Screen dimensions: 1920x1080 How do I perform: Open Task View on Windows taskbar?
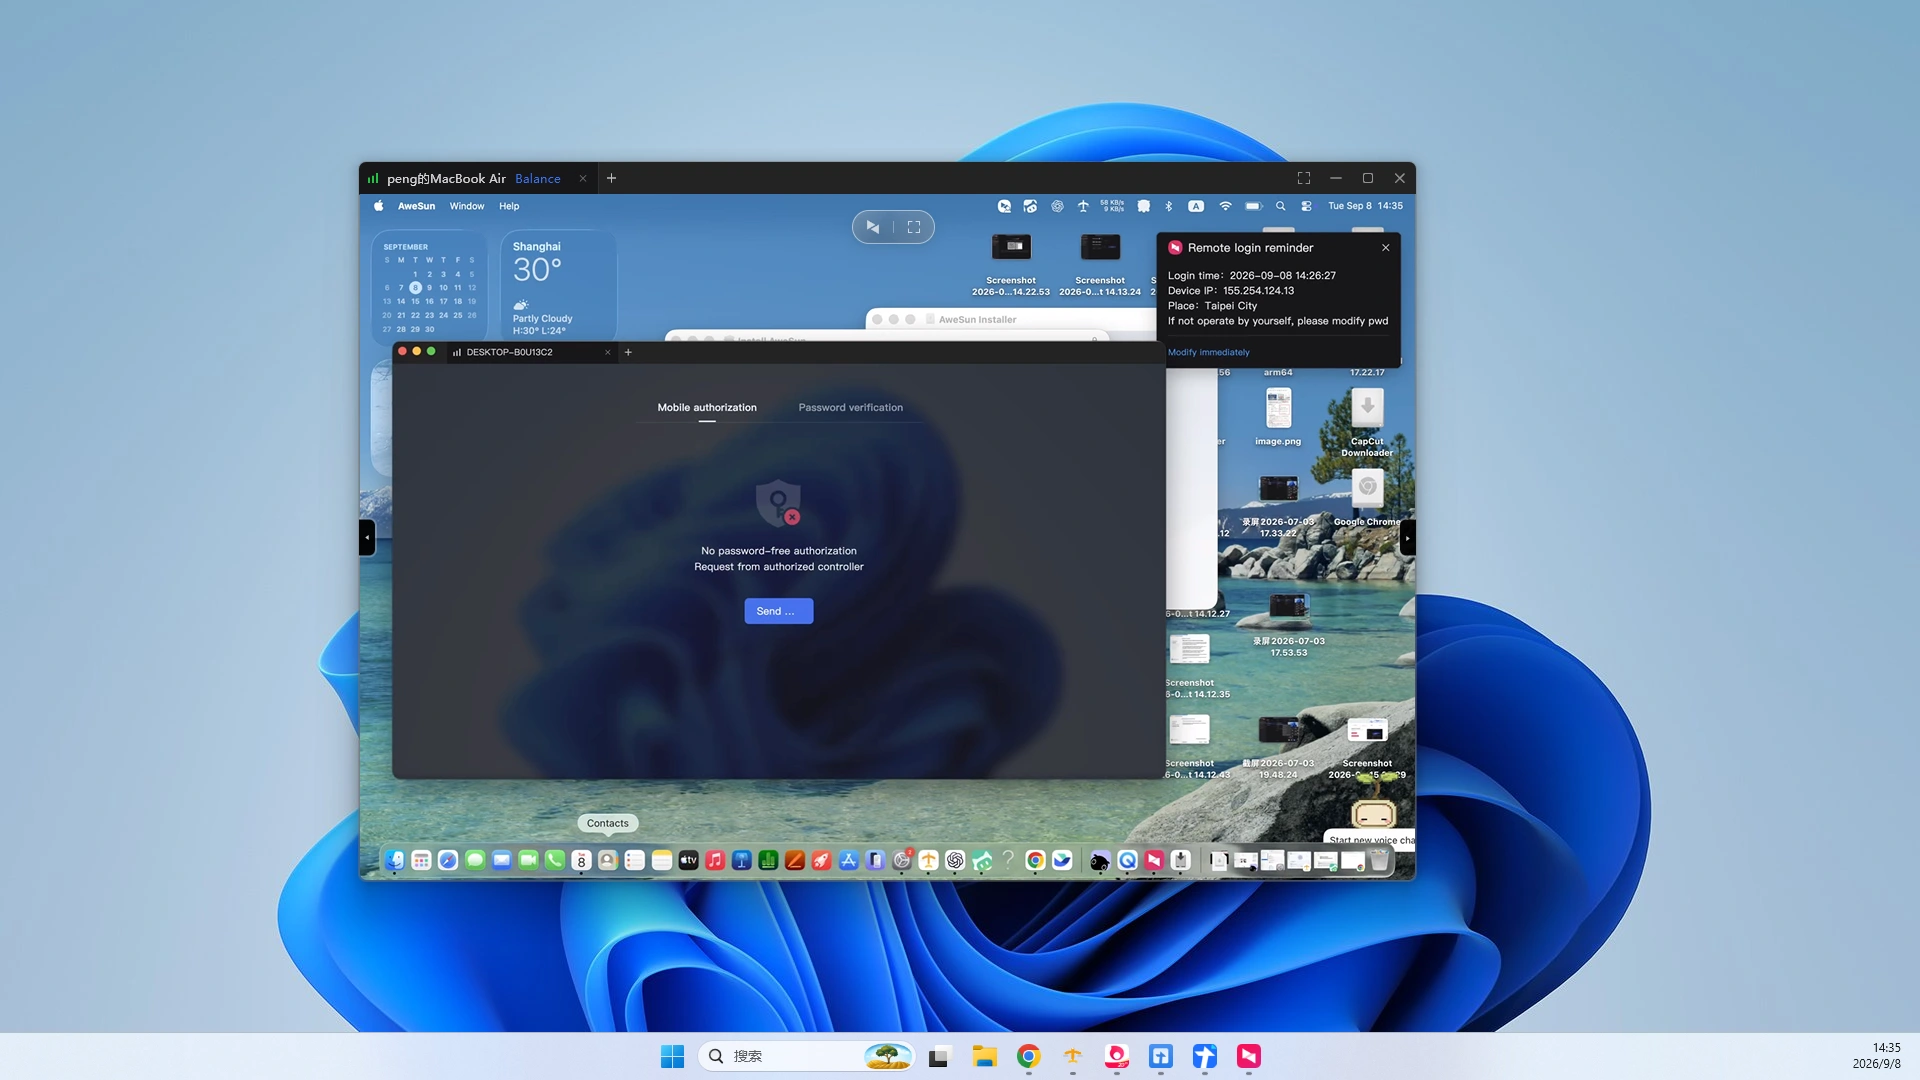tap(939, 1056)
